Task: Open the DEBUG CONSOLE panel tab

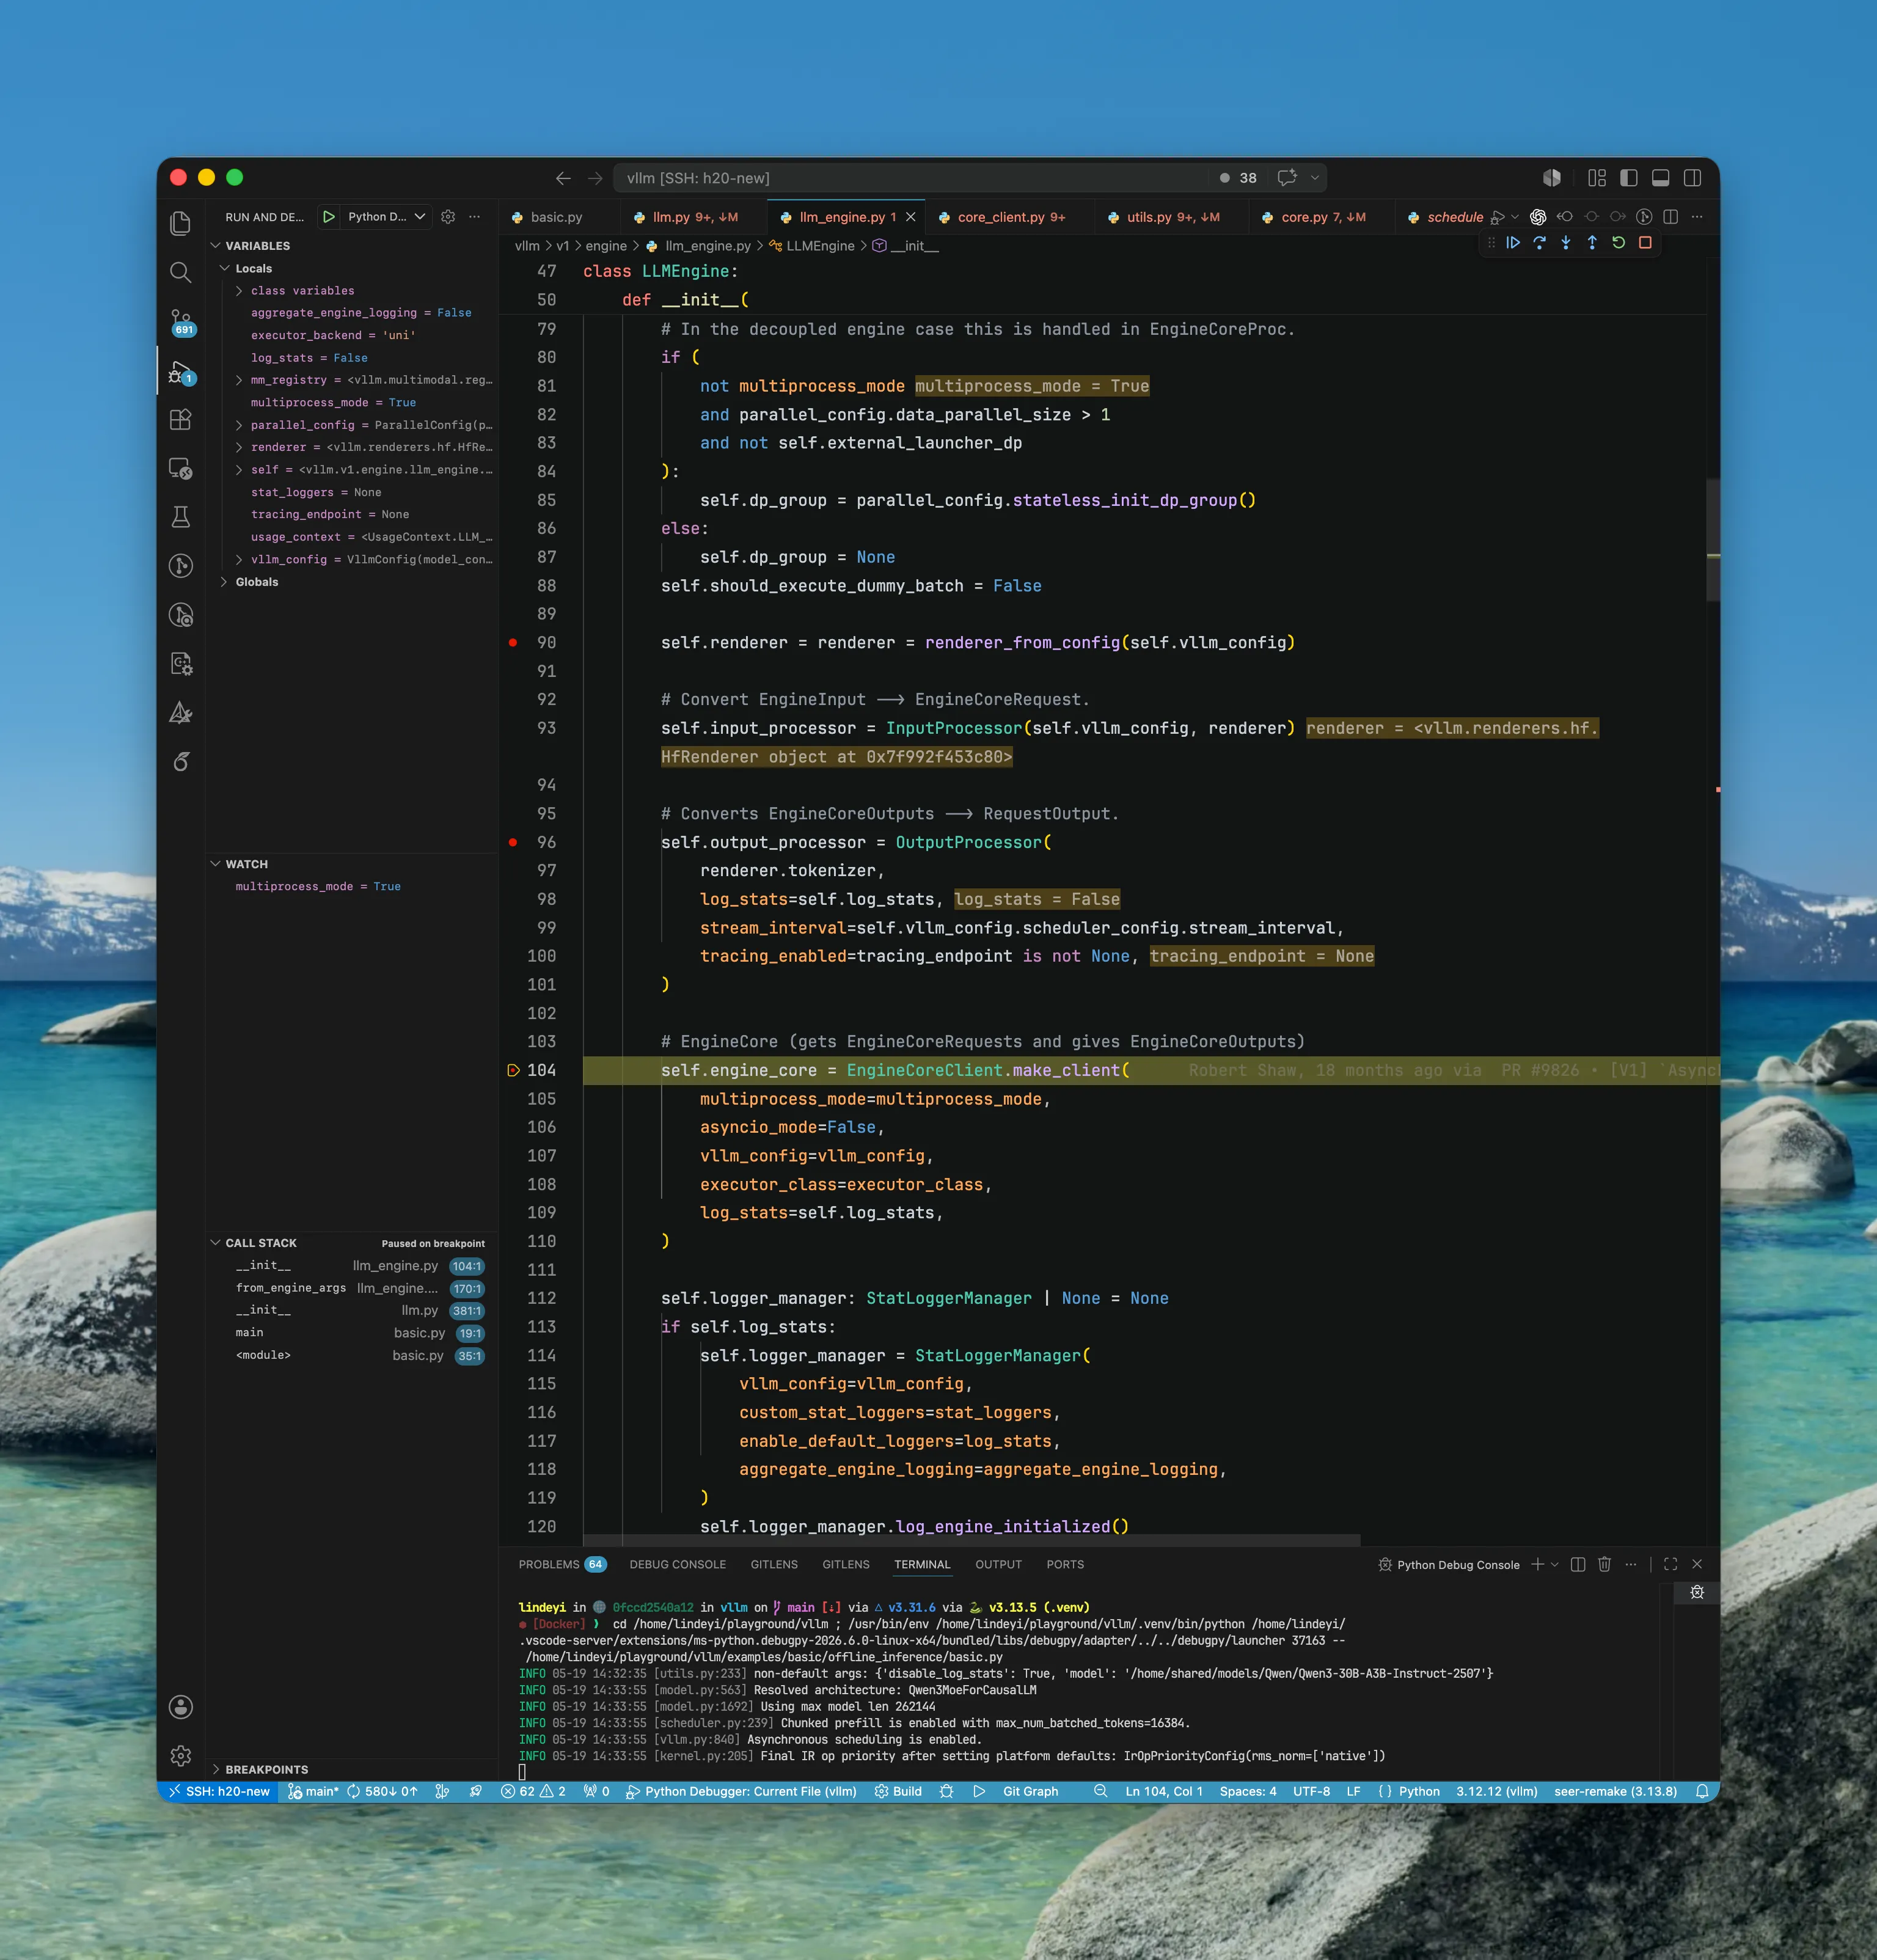Action: (x=677, y=1564)
